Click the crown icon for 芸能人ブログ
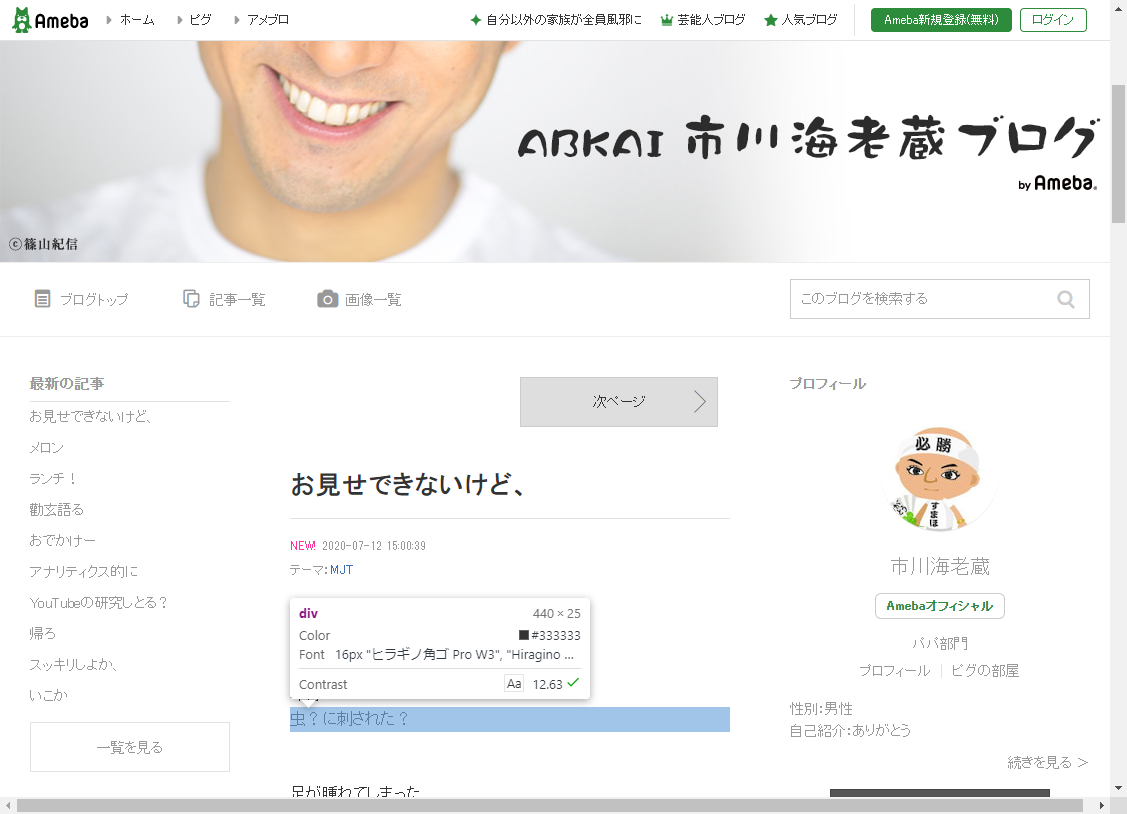 tap(666, 20)
